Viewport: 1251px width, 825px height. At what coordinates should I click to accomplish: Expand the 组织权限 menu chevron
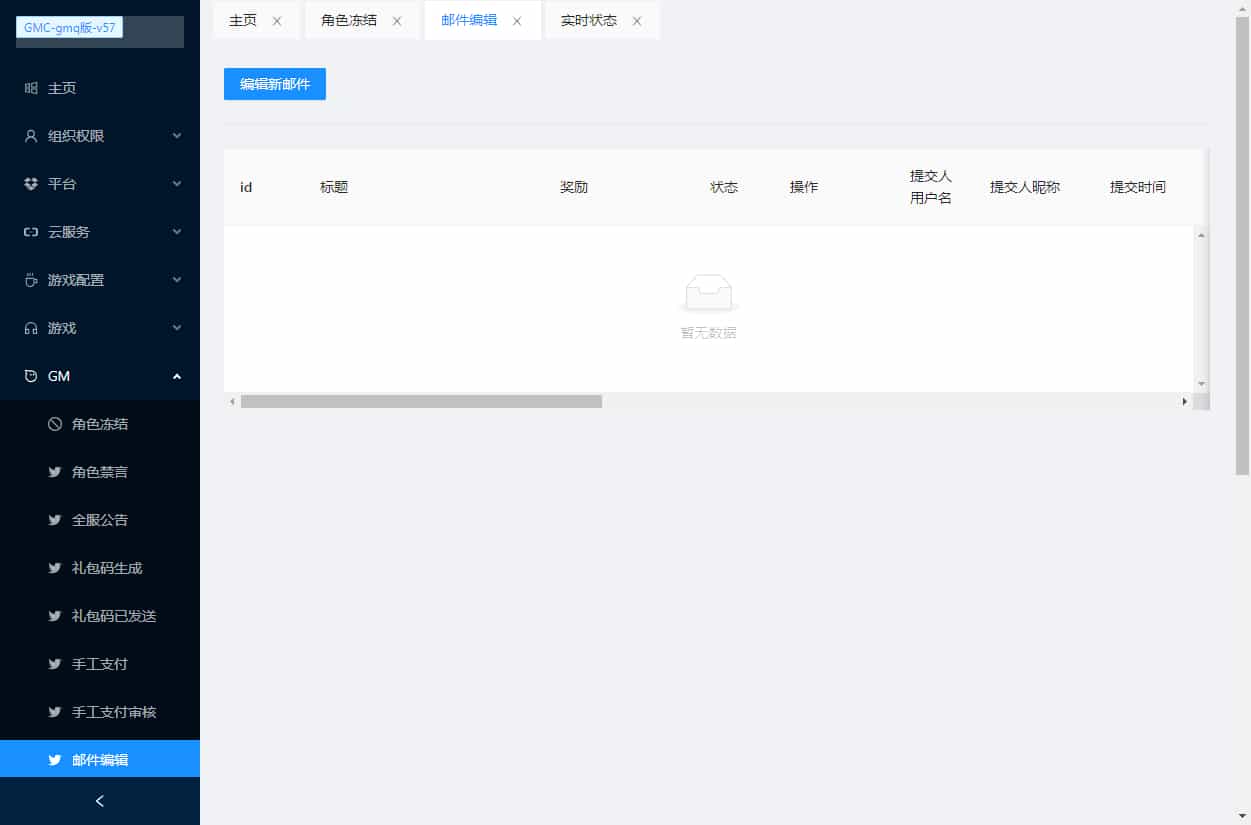177,136
